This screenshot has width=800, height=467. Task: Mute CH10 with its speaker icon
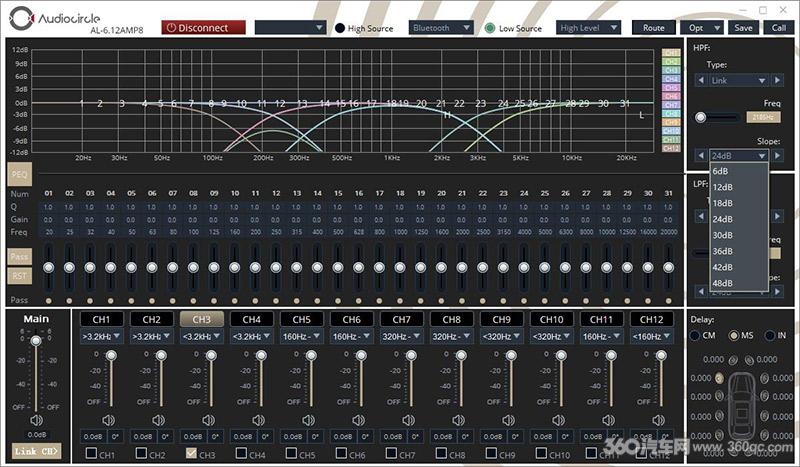pos(558,420)
